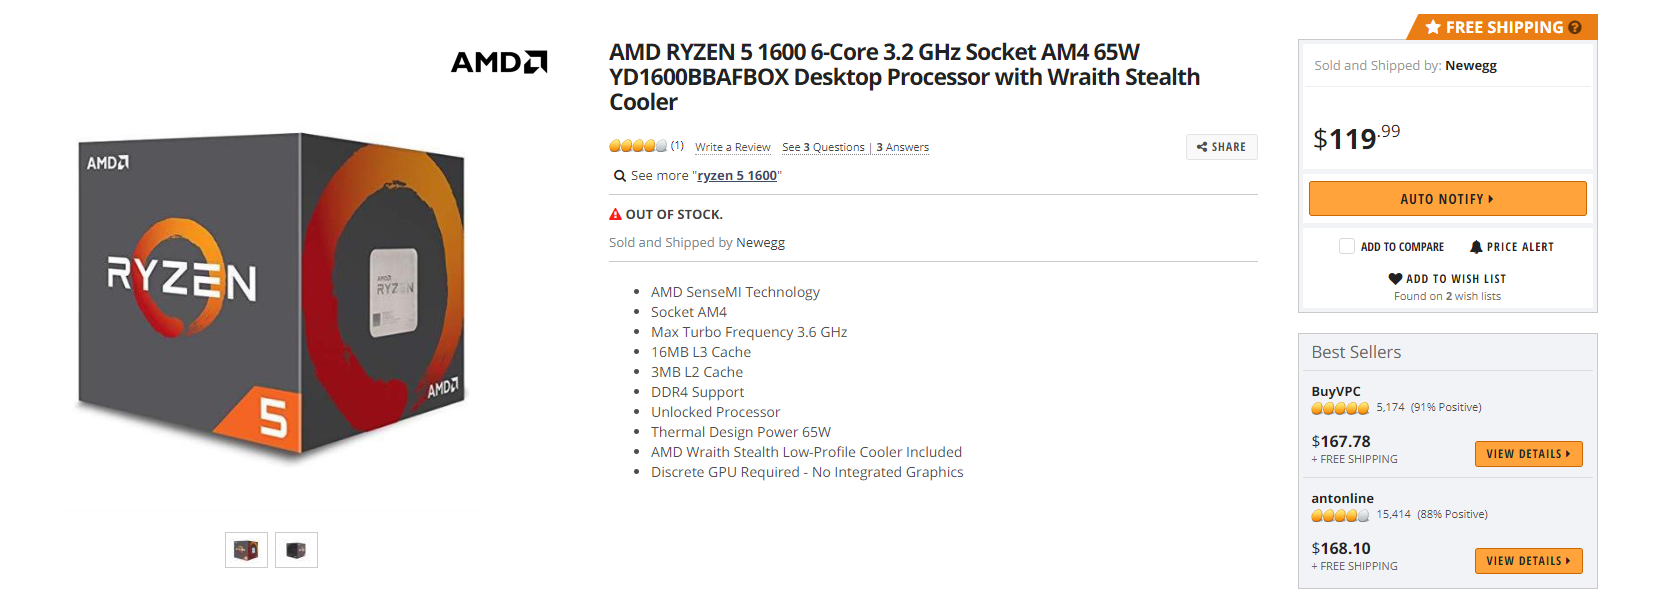
Task: Click the main Ryzen 5 box image
Action: click(x=271, y=298)
